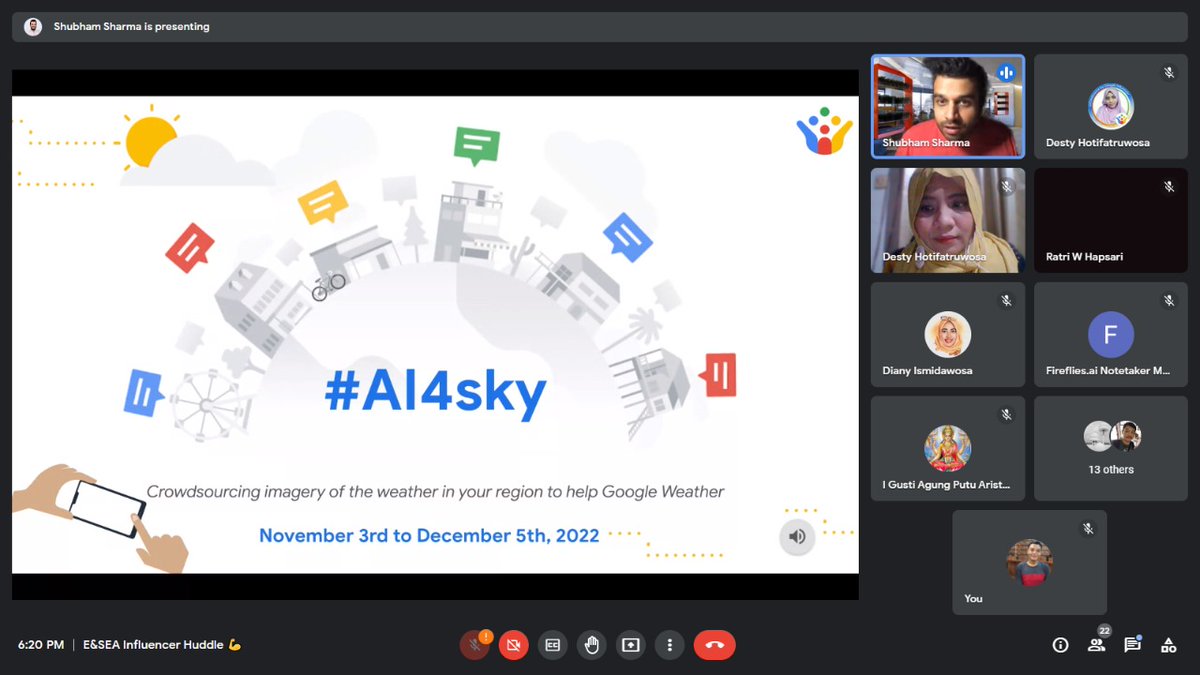Raise your hand
This screenshot has width=1200, height=675.
(x=591, y=645)
